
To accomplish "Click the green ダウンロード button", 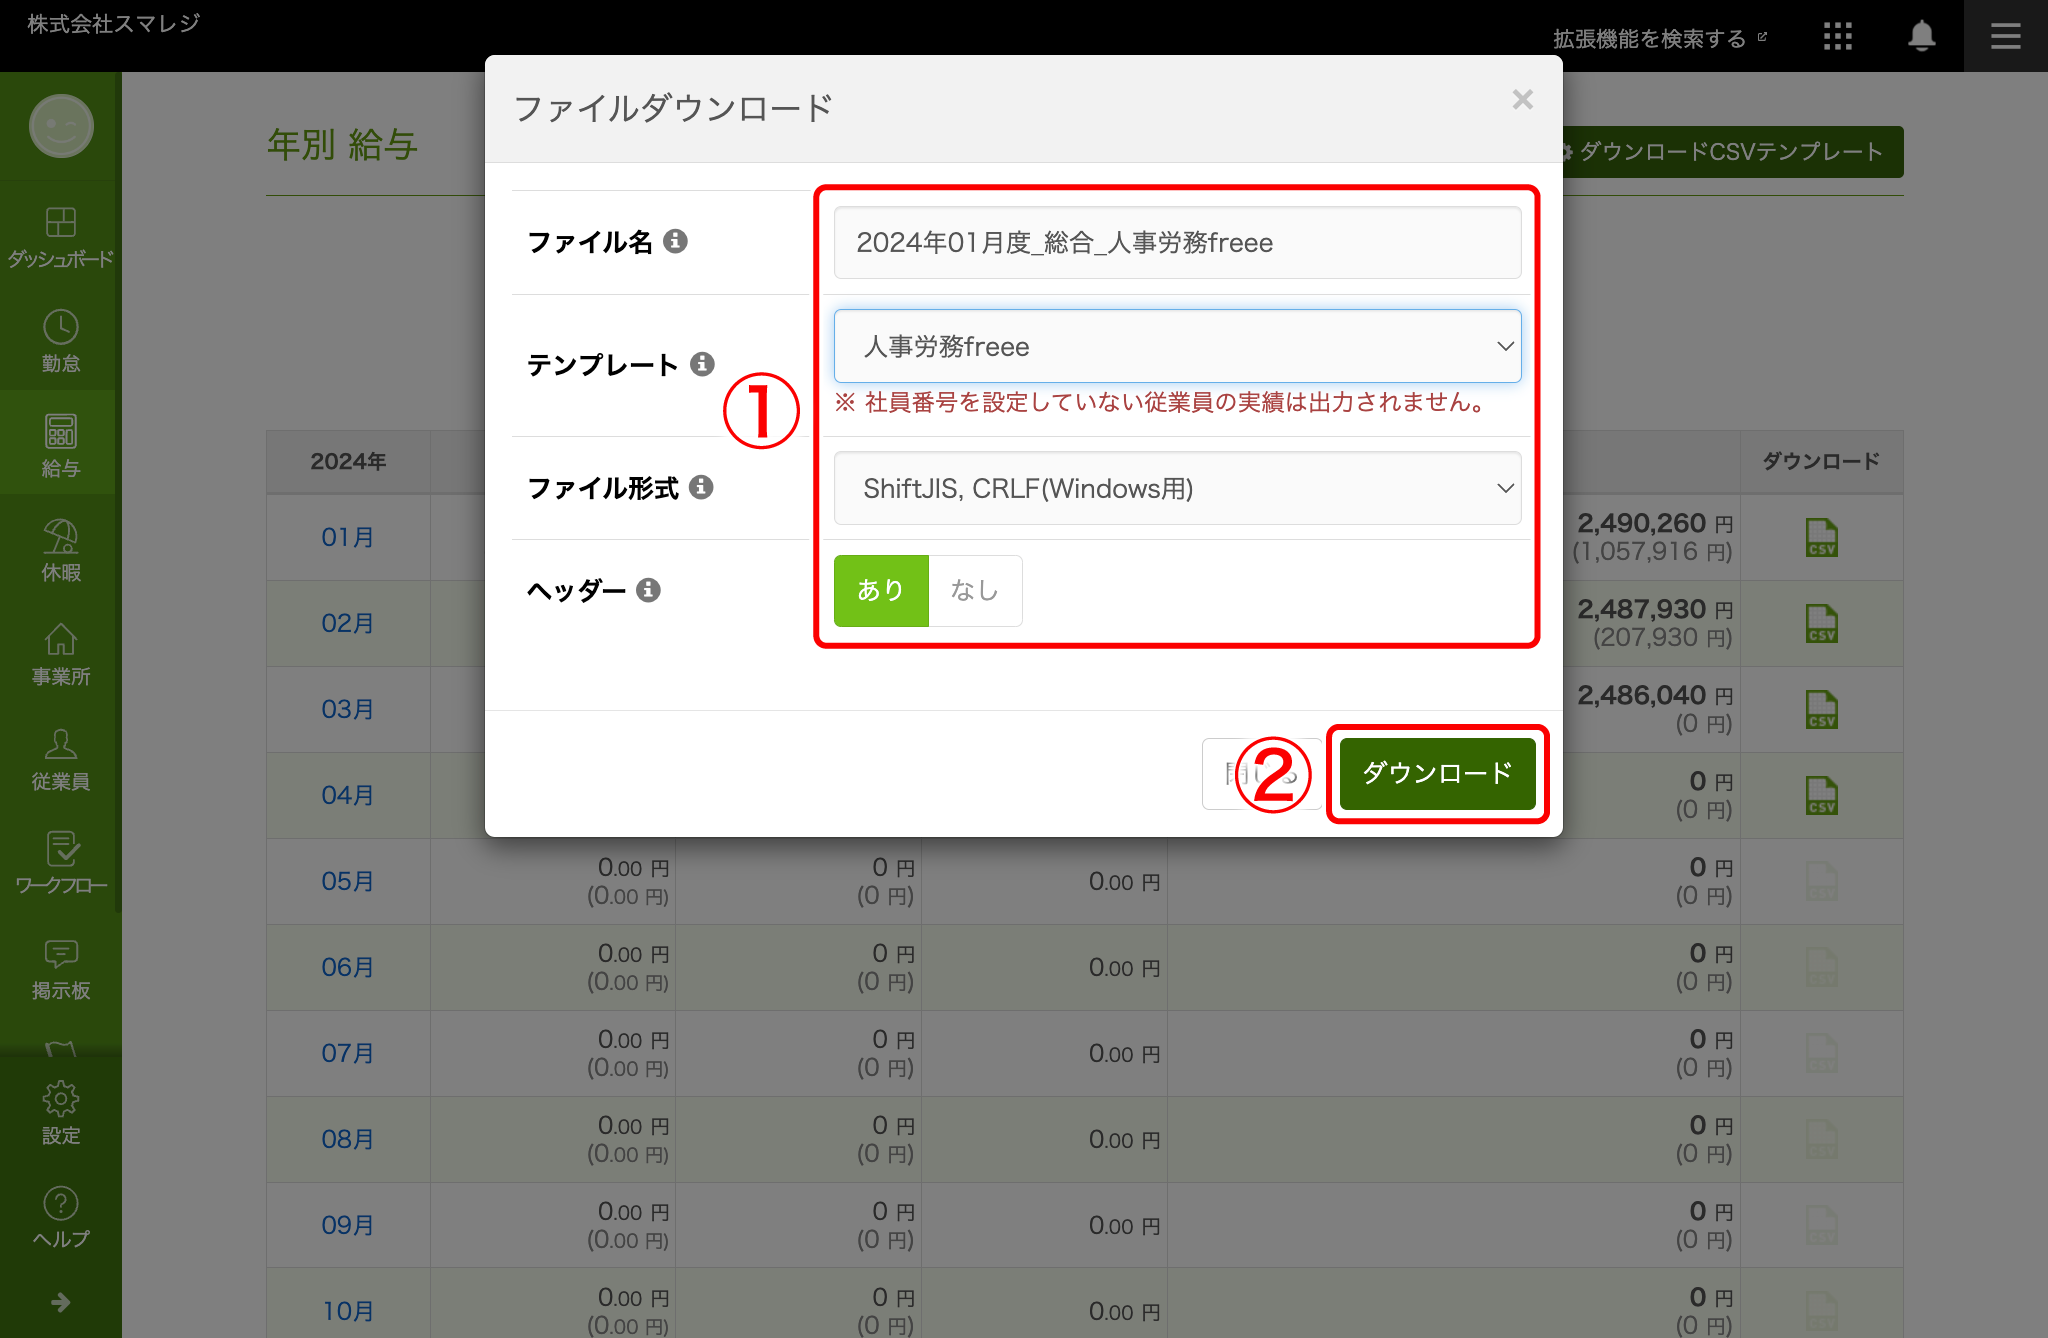I will [x=1437, y=773].
